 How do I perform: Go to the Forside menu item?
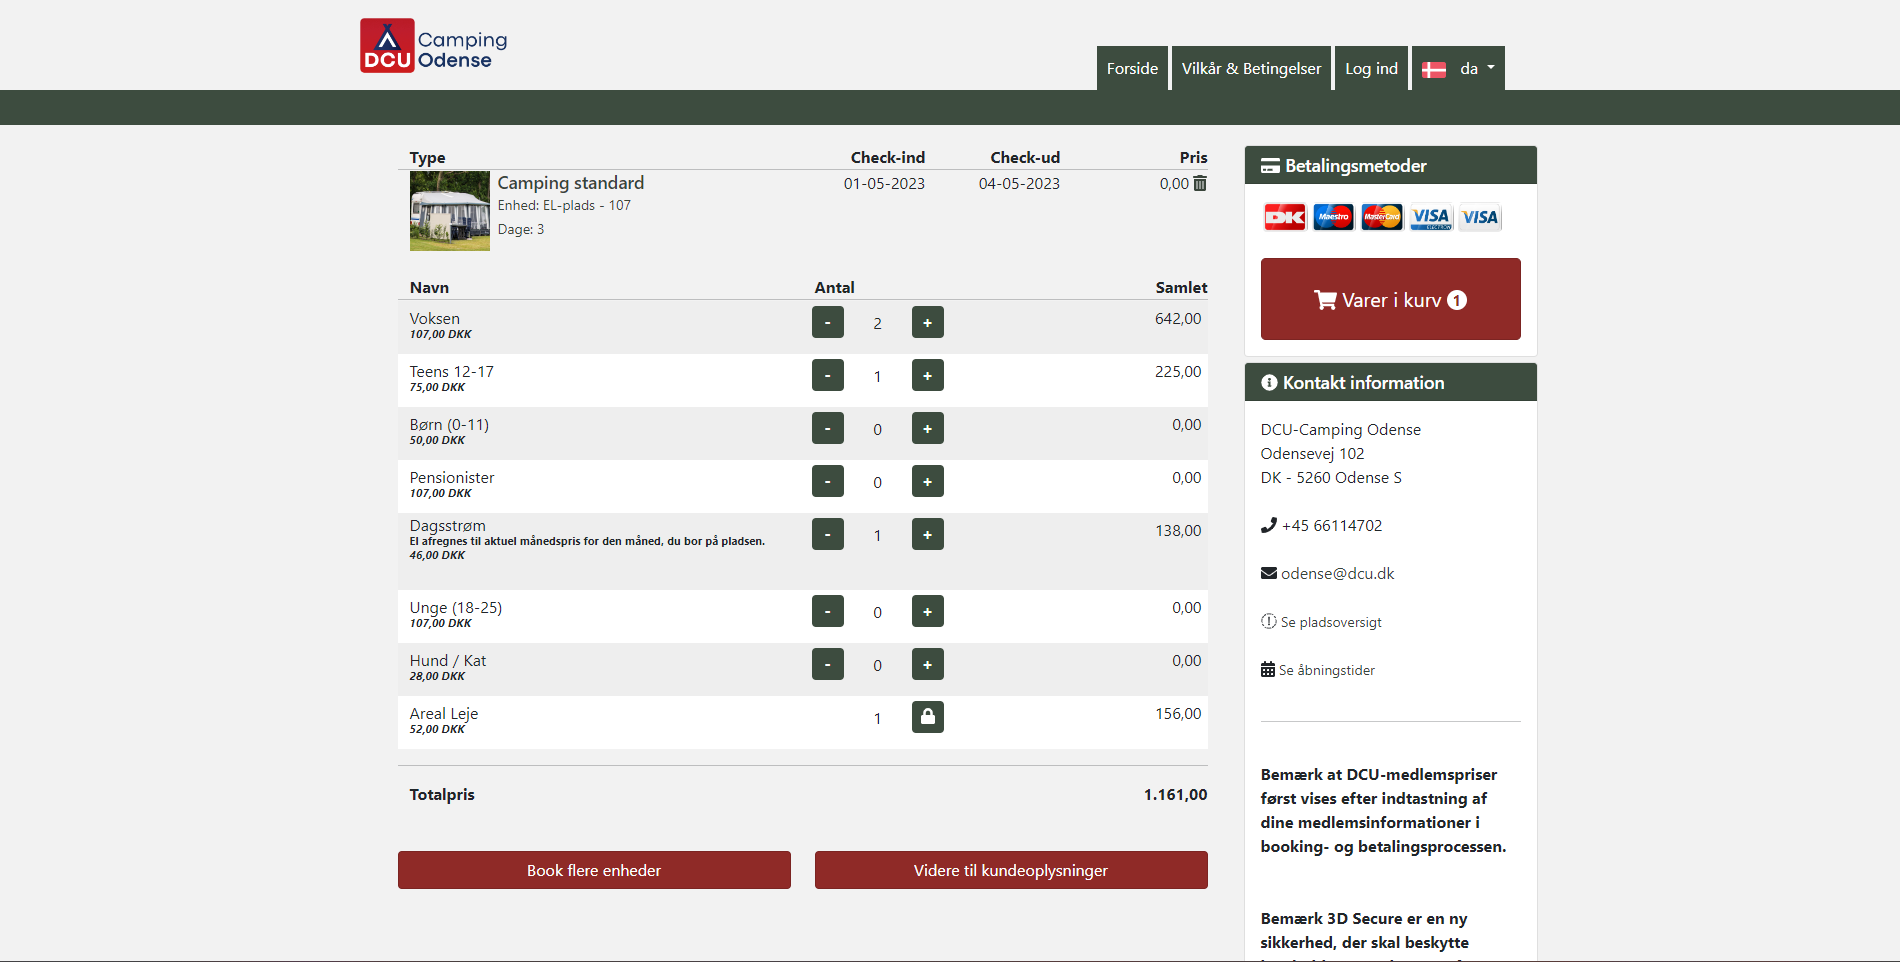tap(1132, 69)
